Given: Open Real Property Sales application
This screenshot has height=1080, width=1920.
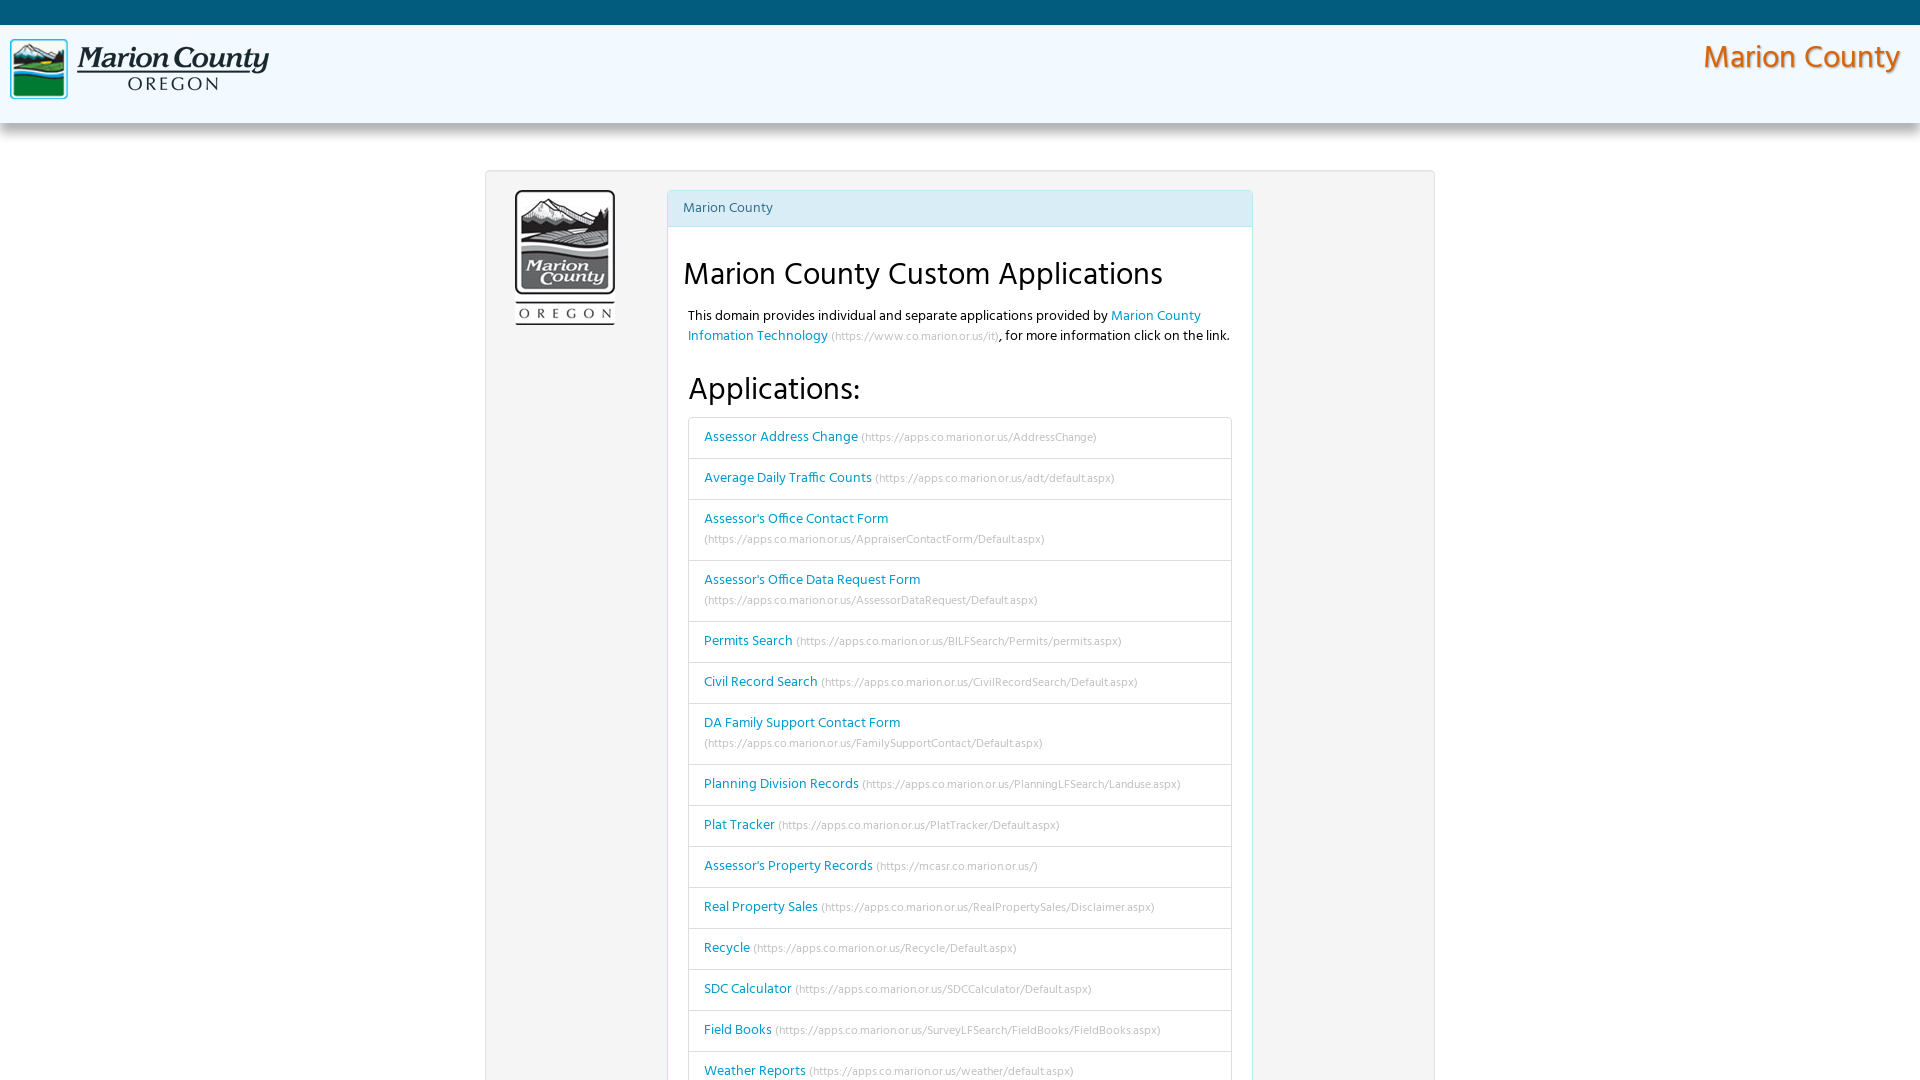Looking at the screenshot, I should tap(760, 907).
